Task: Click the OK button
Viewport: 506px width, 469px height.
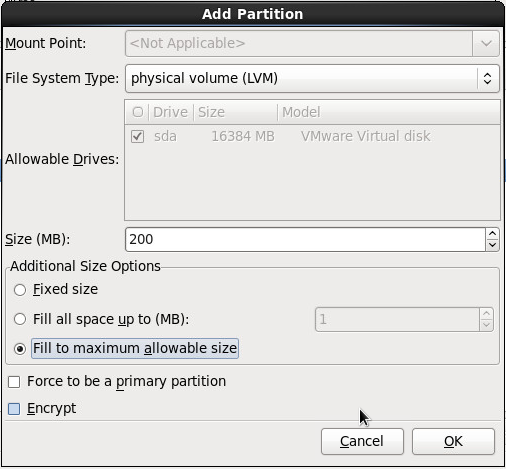Action: (x=453, y=441)
